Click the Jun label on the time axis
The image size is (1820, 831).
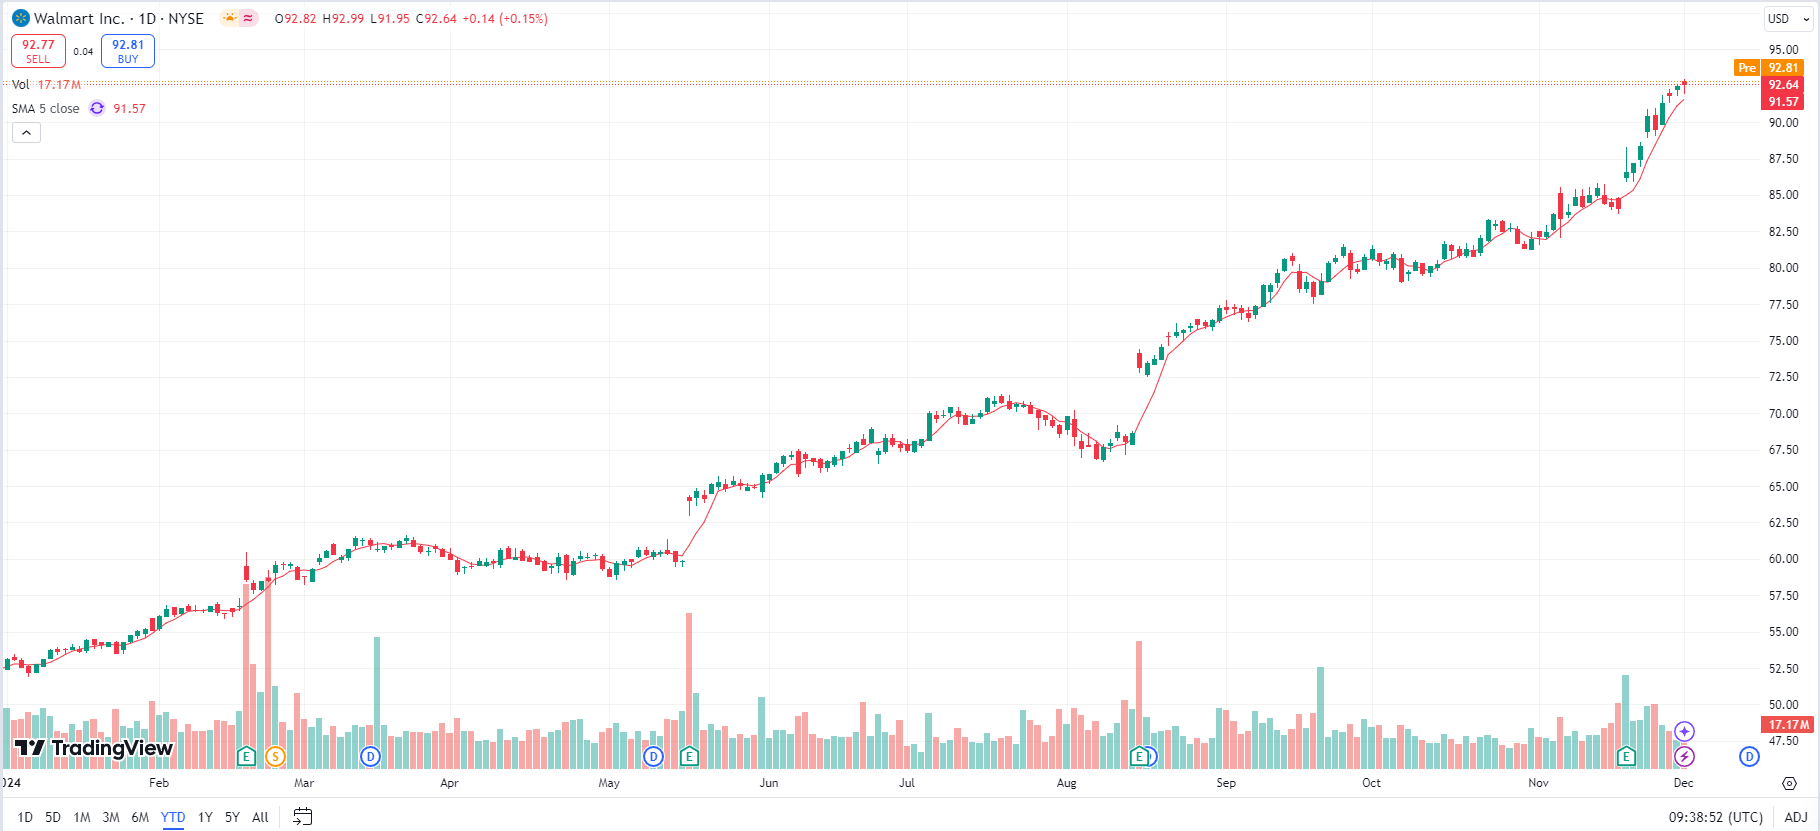(769, 783)
